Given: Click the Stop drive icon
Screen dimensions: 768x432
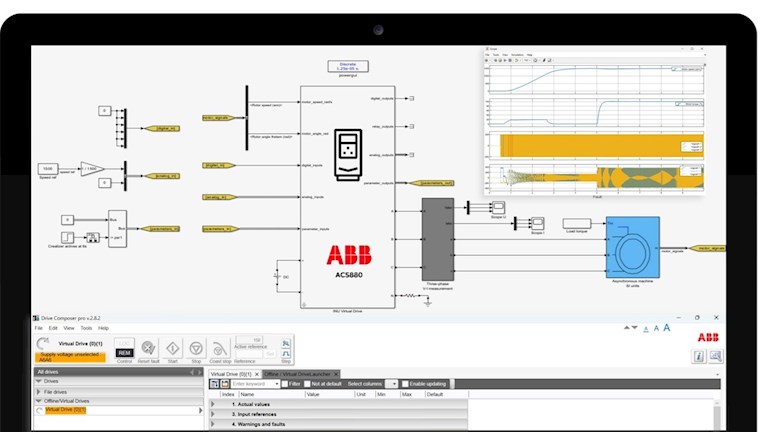Looking at the screenshot, I should point(196,349).
